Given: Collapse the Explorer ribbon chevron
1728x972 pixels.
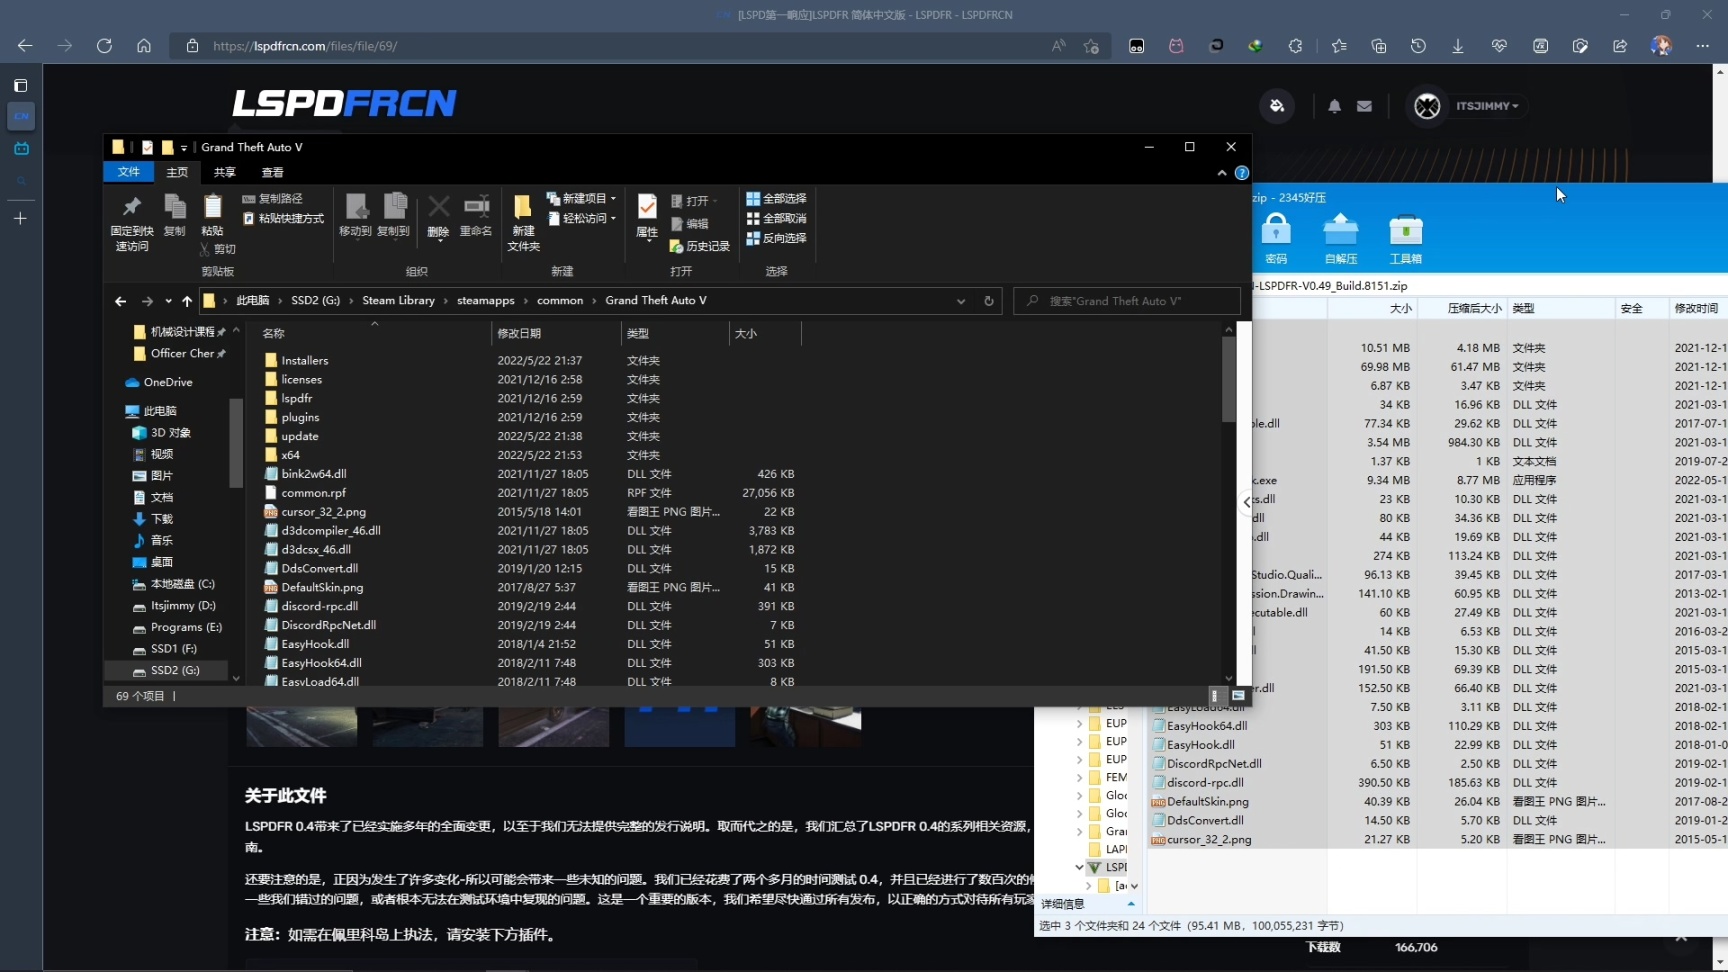Looking at the screenshot, I should click(x=1221, y=173).
